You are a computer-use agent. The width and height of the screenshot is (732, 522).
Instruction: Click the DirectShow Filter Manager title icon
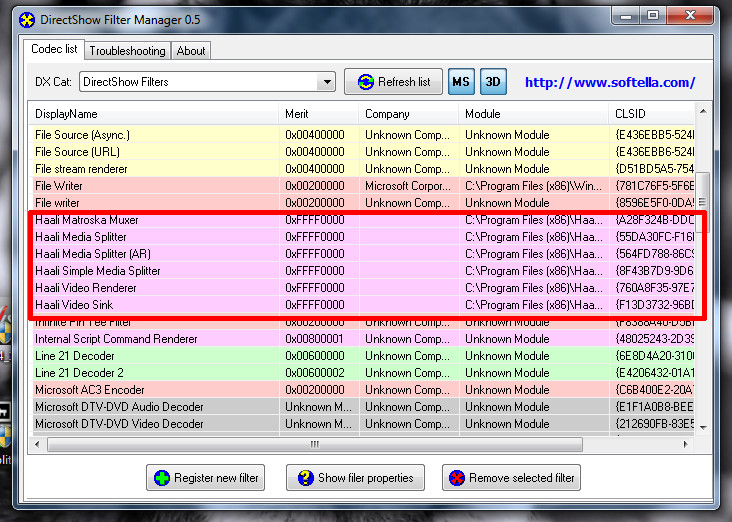[x=27, y=20]
